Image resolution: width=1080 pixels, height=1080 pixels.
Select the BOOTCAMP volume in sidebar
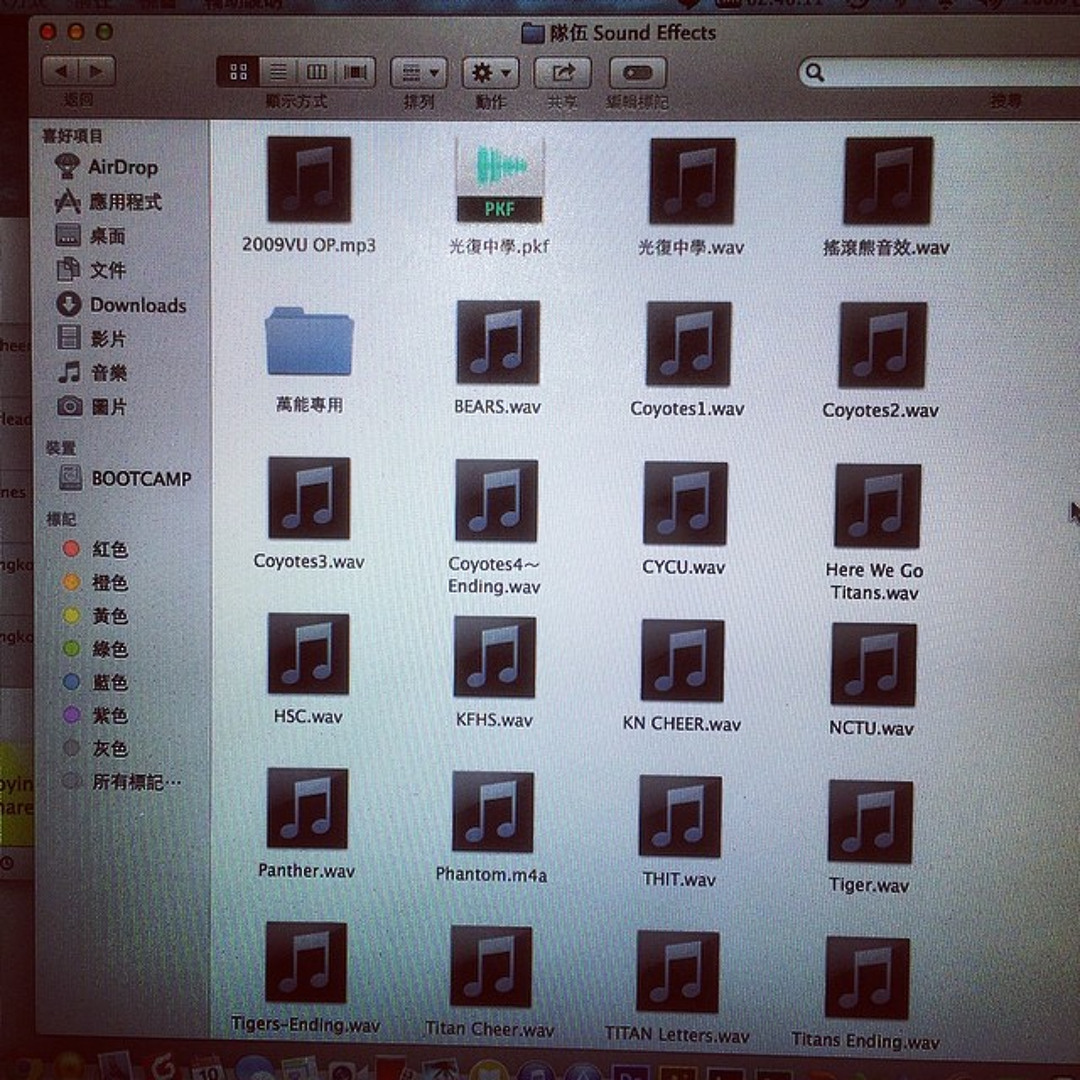point(140,479)
